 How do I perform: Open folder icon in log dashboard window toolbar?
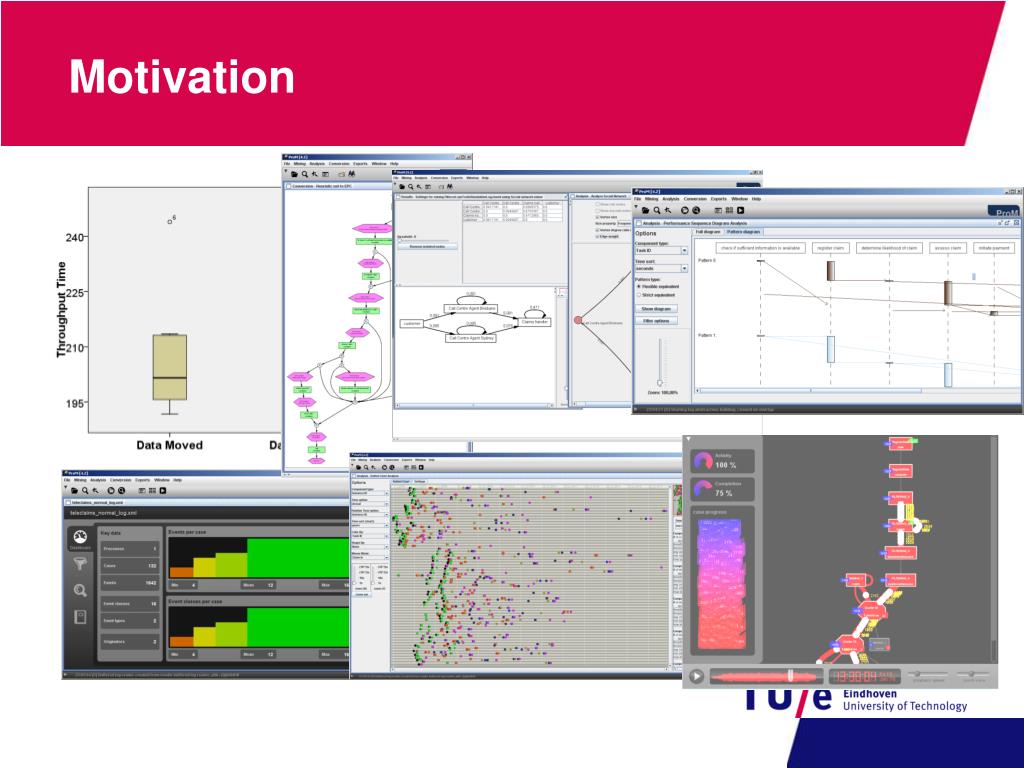(x=74, y=490)
